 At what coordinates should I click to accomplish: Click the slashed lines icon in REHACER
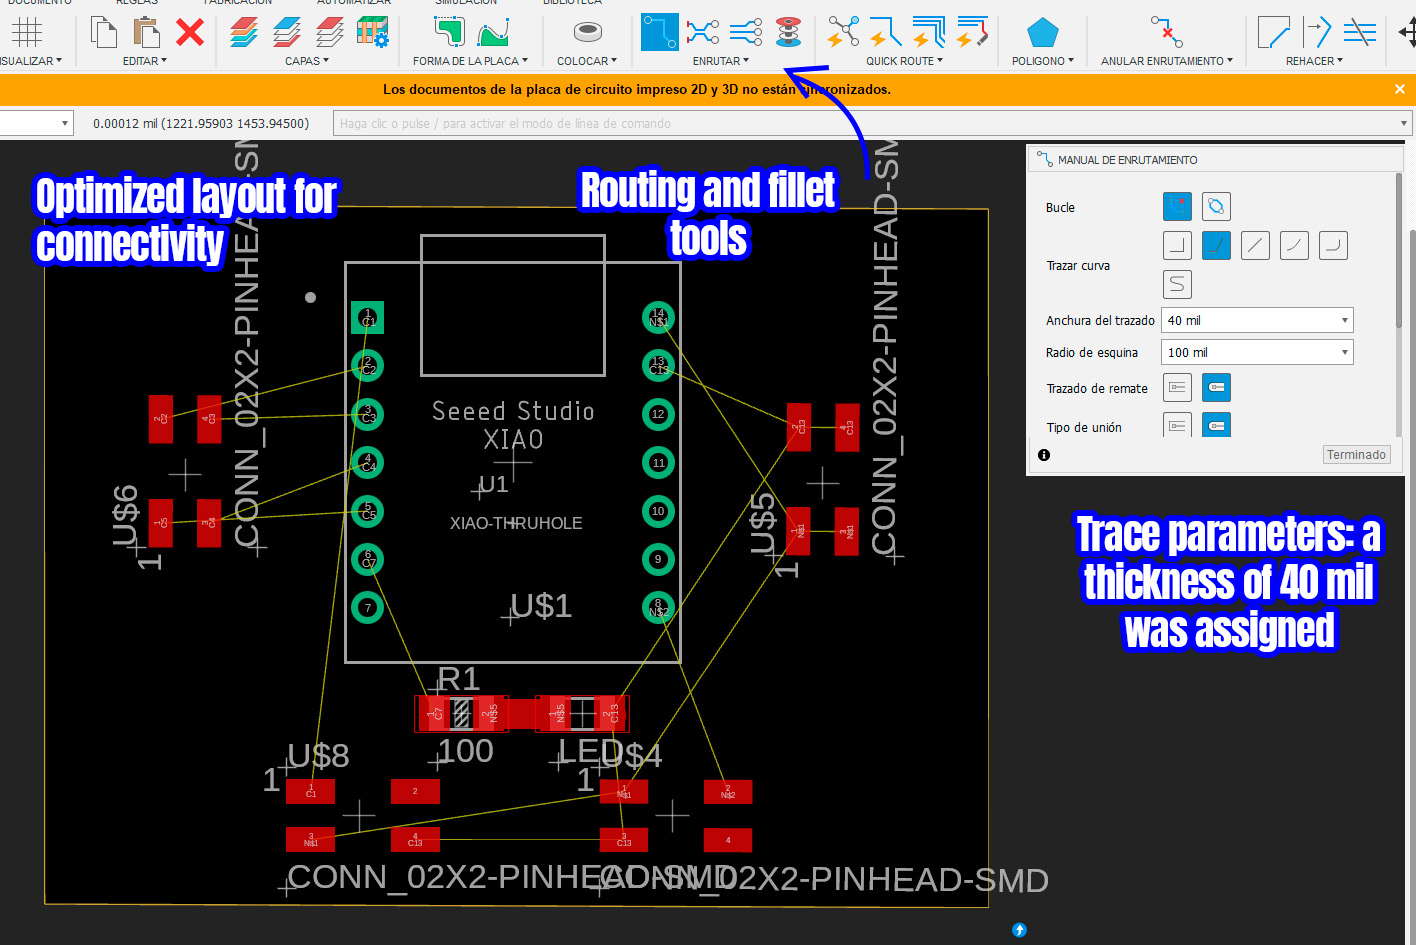[1360, 32]
